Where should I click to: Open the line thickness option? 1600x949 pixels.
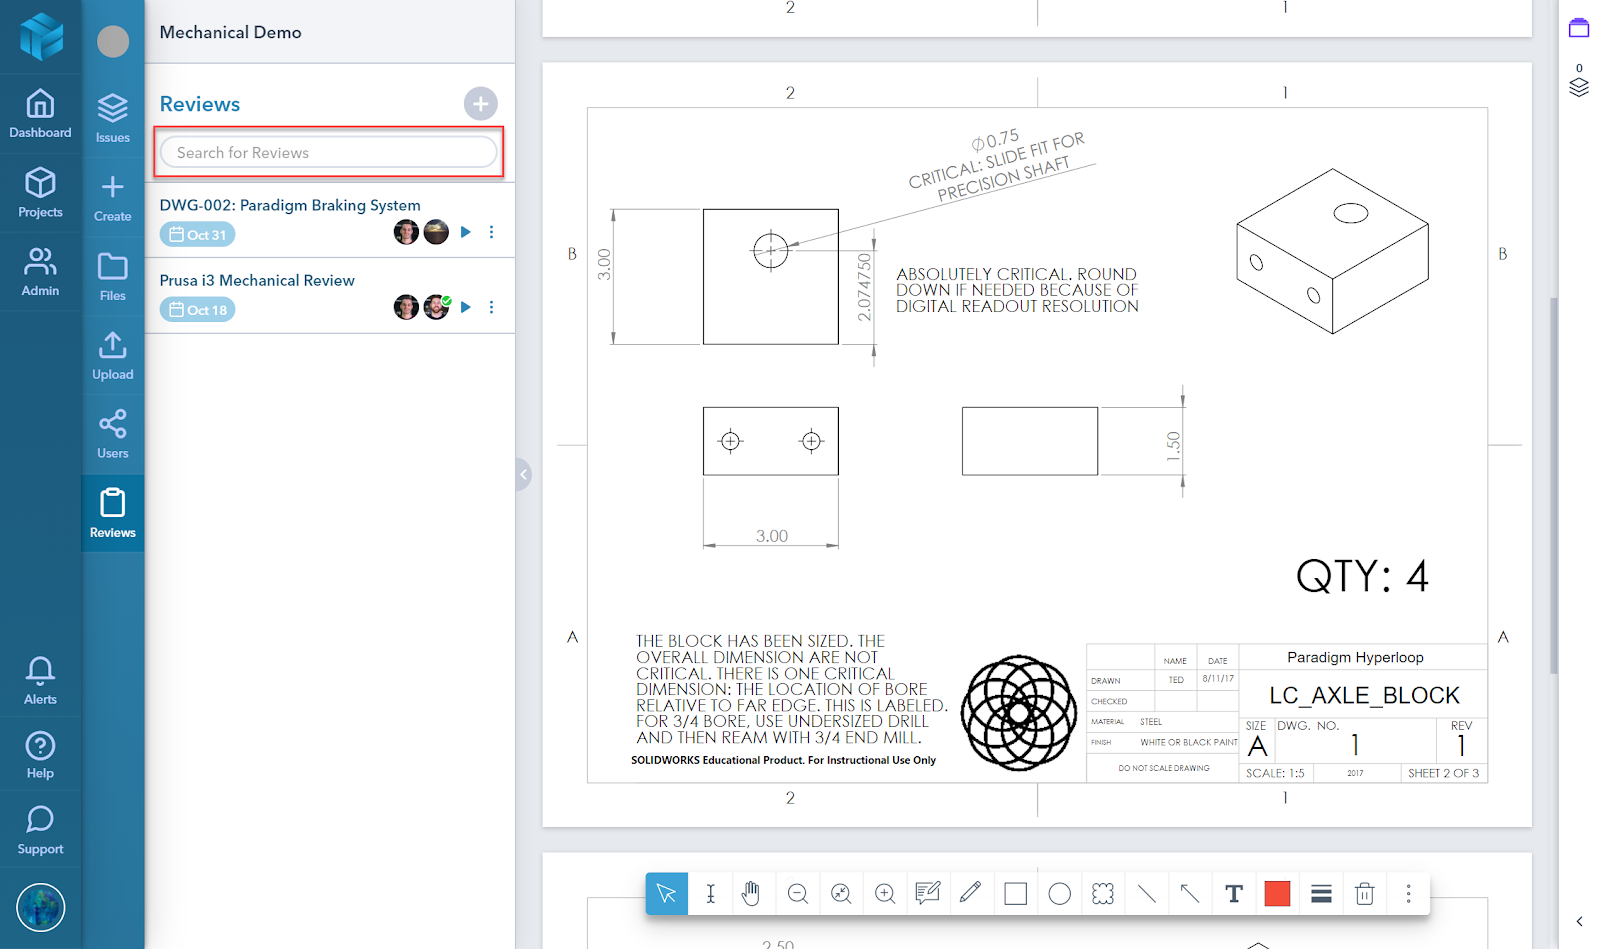pyautogui.click(x=1321, y=893)
